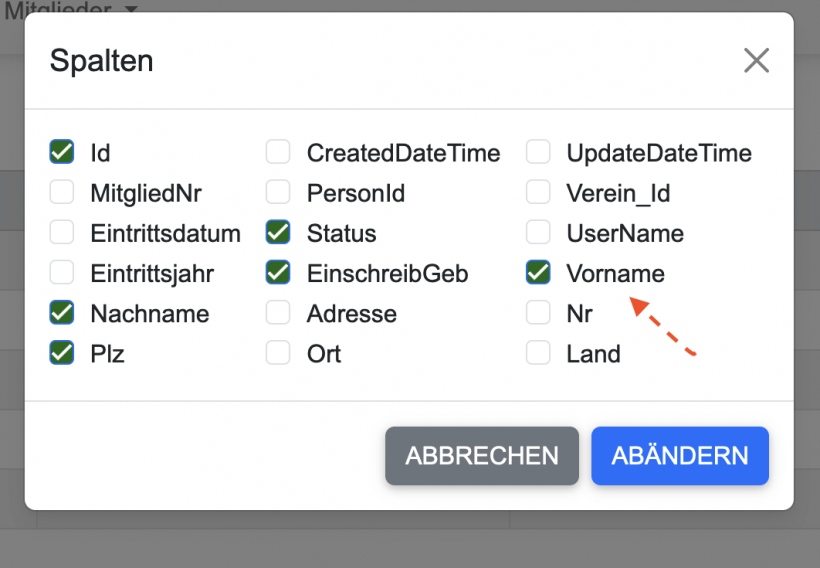820x568 pixels.
Task: Disable the Plz column checkbox
Action: 62,353
